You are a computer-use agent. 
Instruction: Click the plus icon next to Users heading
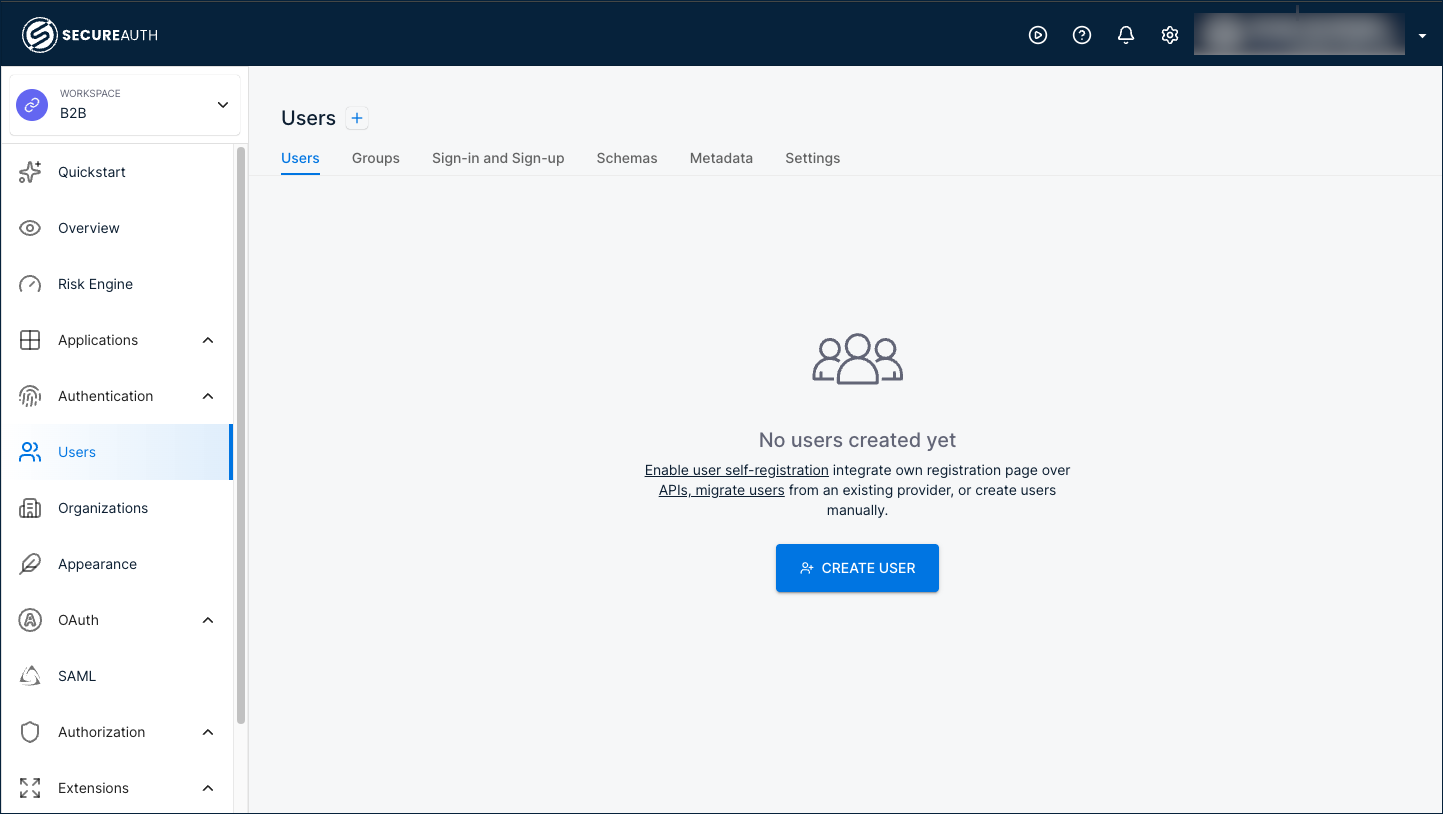(x=357, y=118)
